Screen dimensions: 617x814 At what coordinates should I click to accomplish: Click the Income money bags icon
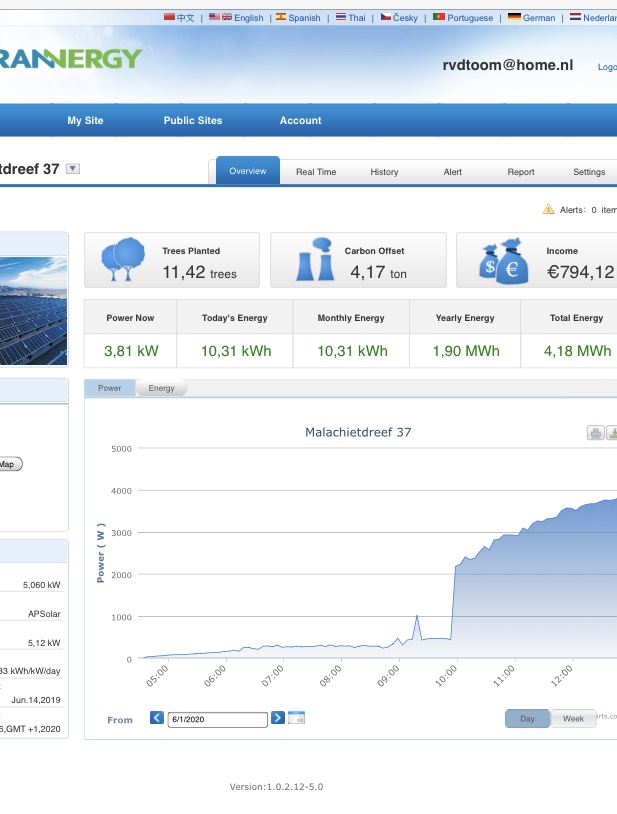click(503, 261)
